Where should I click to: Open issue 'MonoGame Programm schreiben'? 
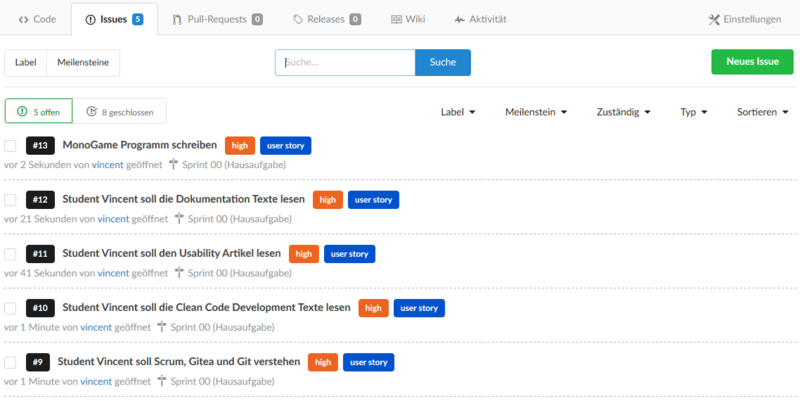click(139, 146)
